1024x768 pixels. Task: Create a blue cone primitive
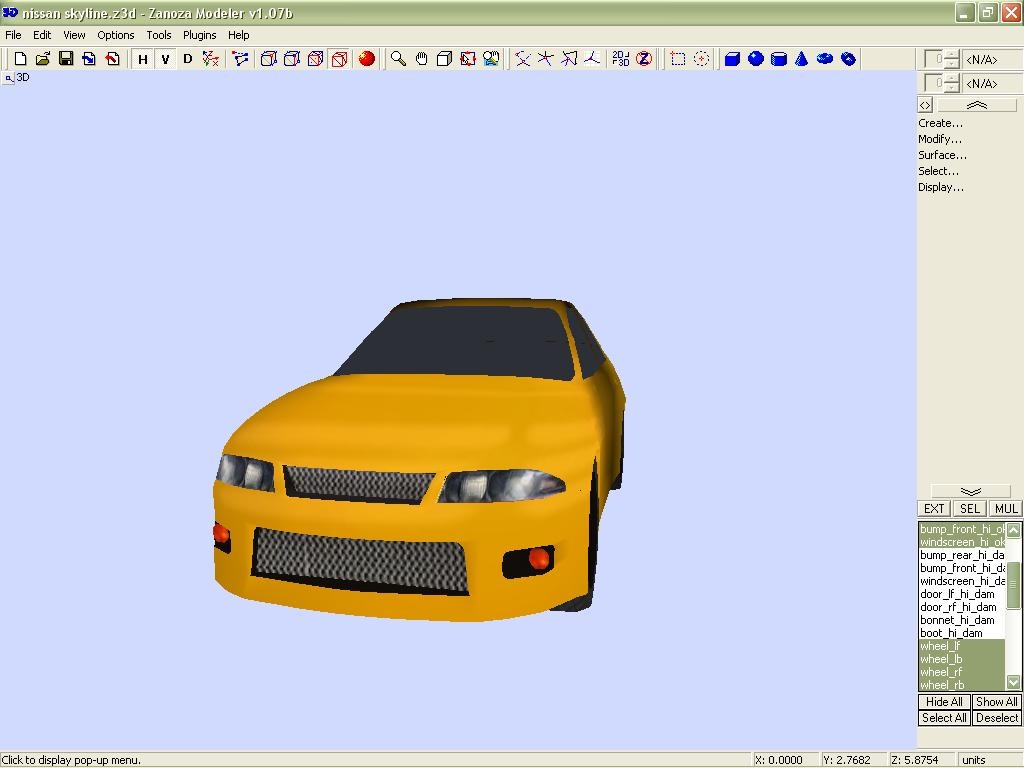pyautogui.click(x=801, y=59)
